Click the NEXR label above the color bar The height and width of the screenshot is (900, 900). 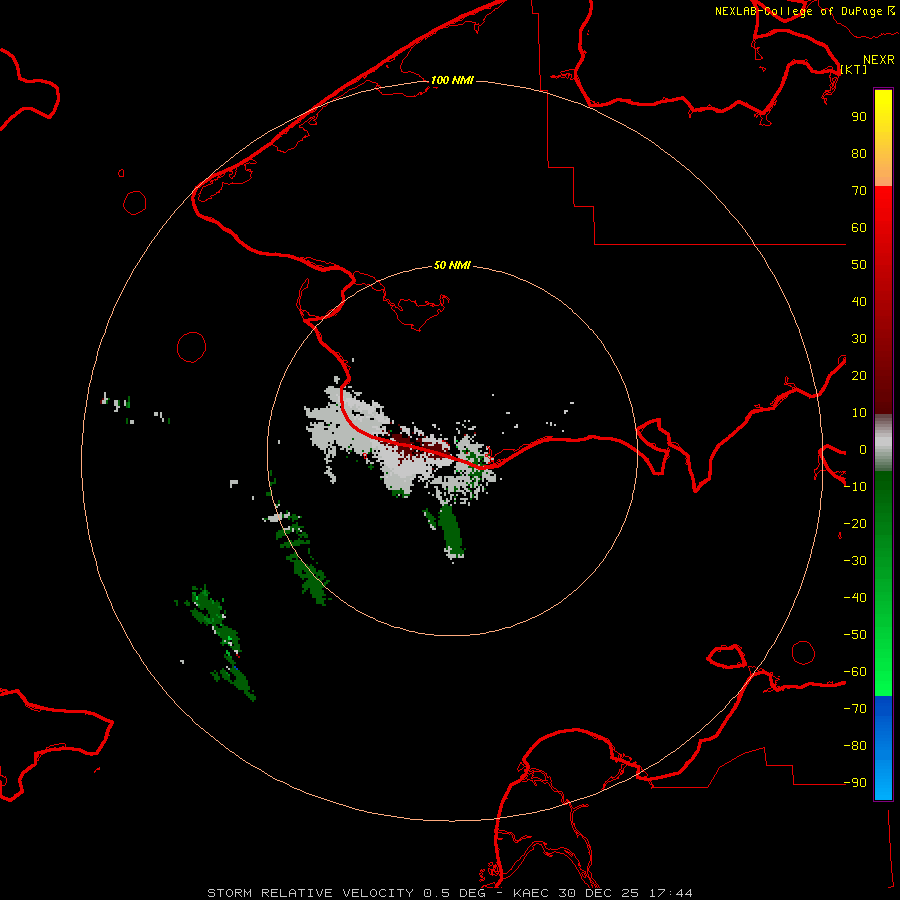point(879,59)
